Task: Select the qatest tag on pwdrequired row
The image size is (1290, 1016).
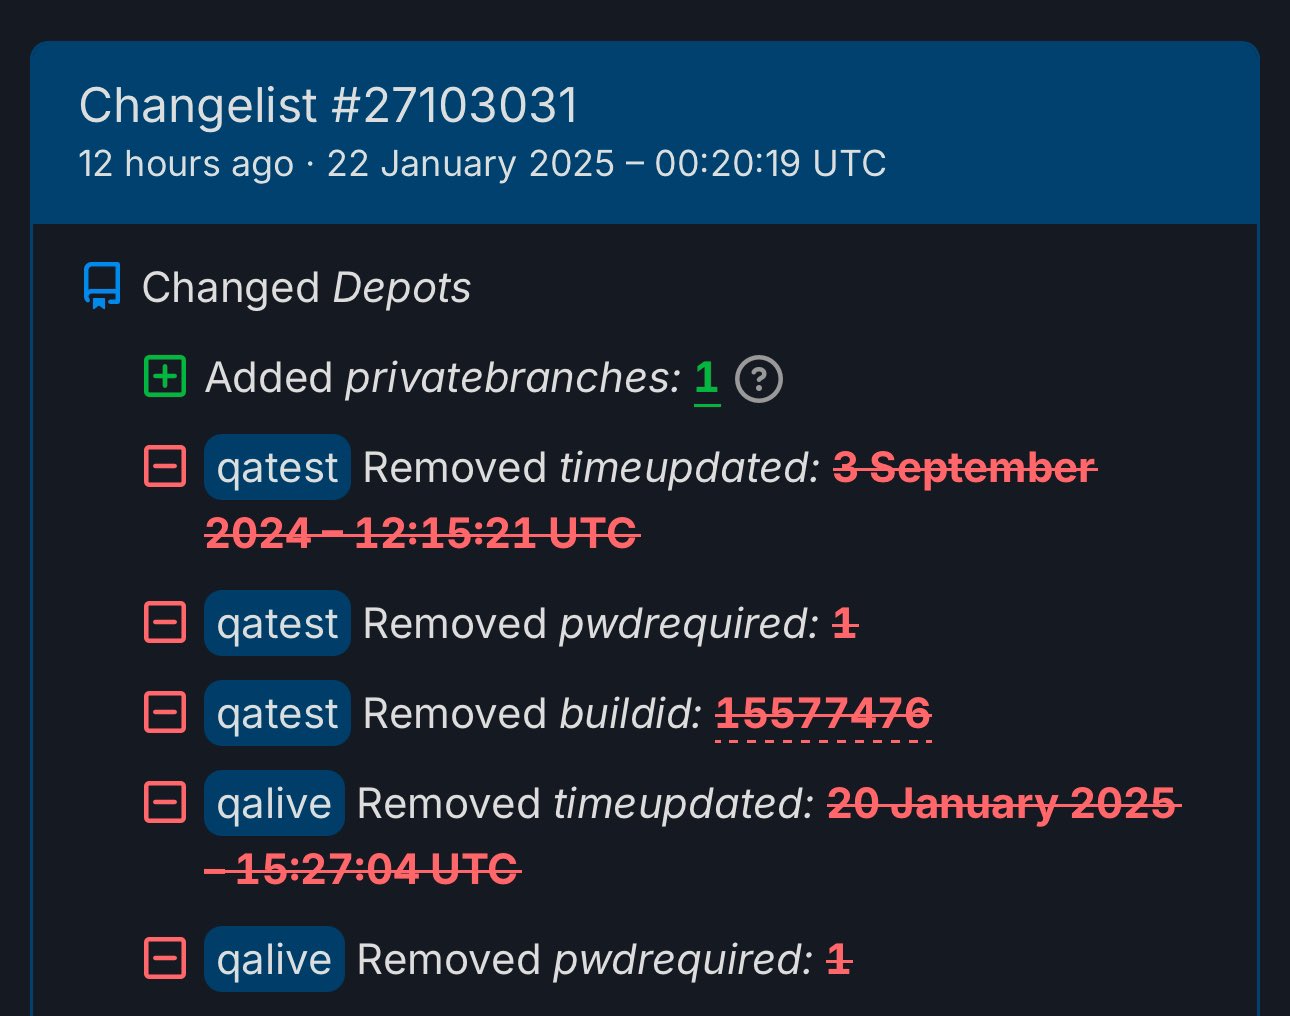Action: (277, 623)
